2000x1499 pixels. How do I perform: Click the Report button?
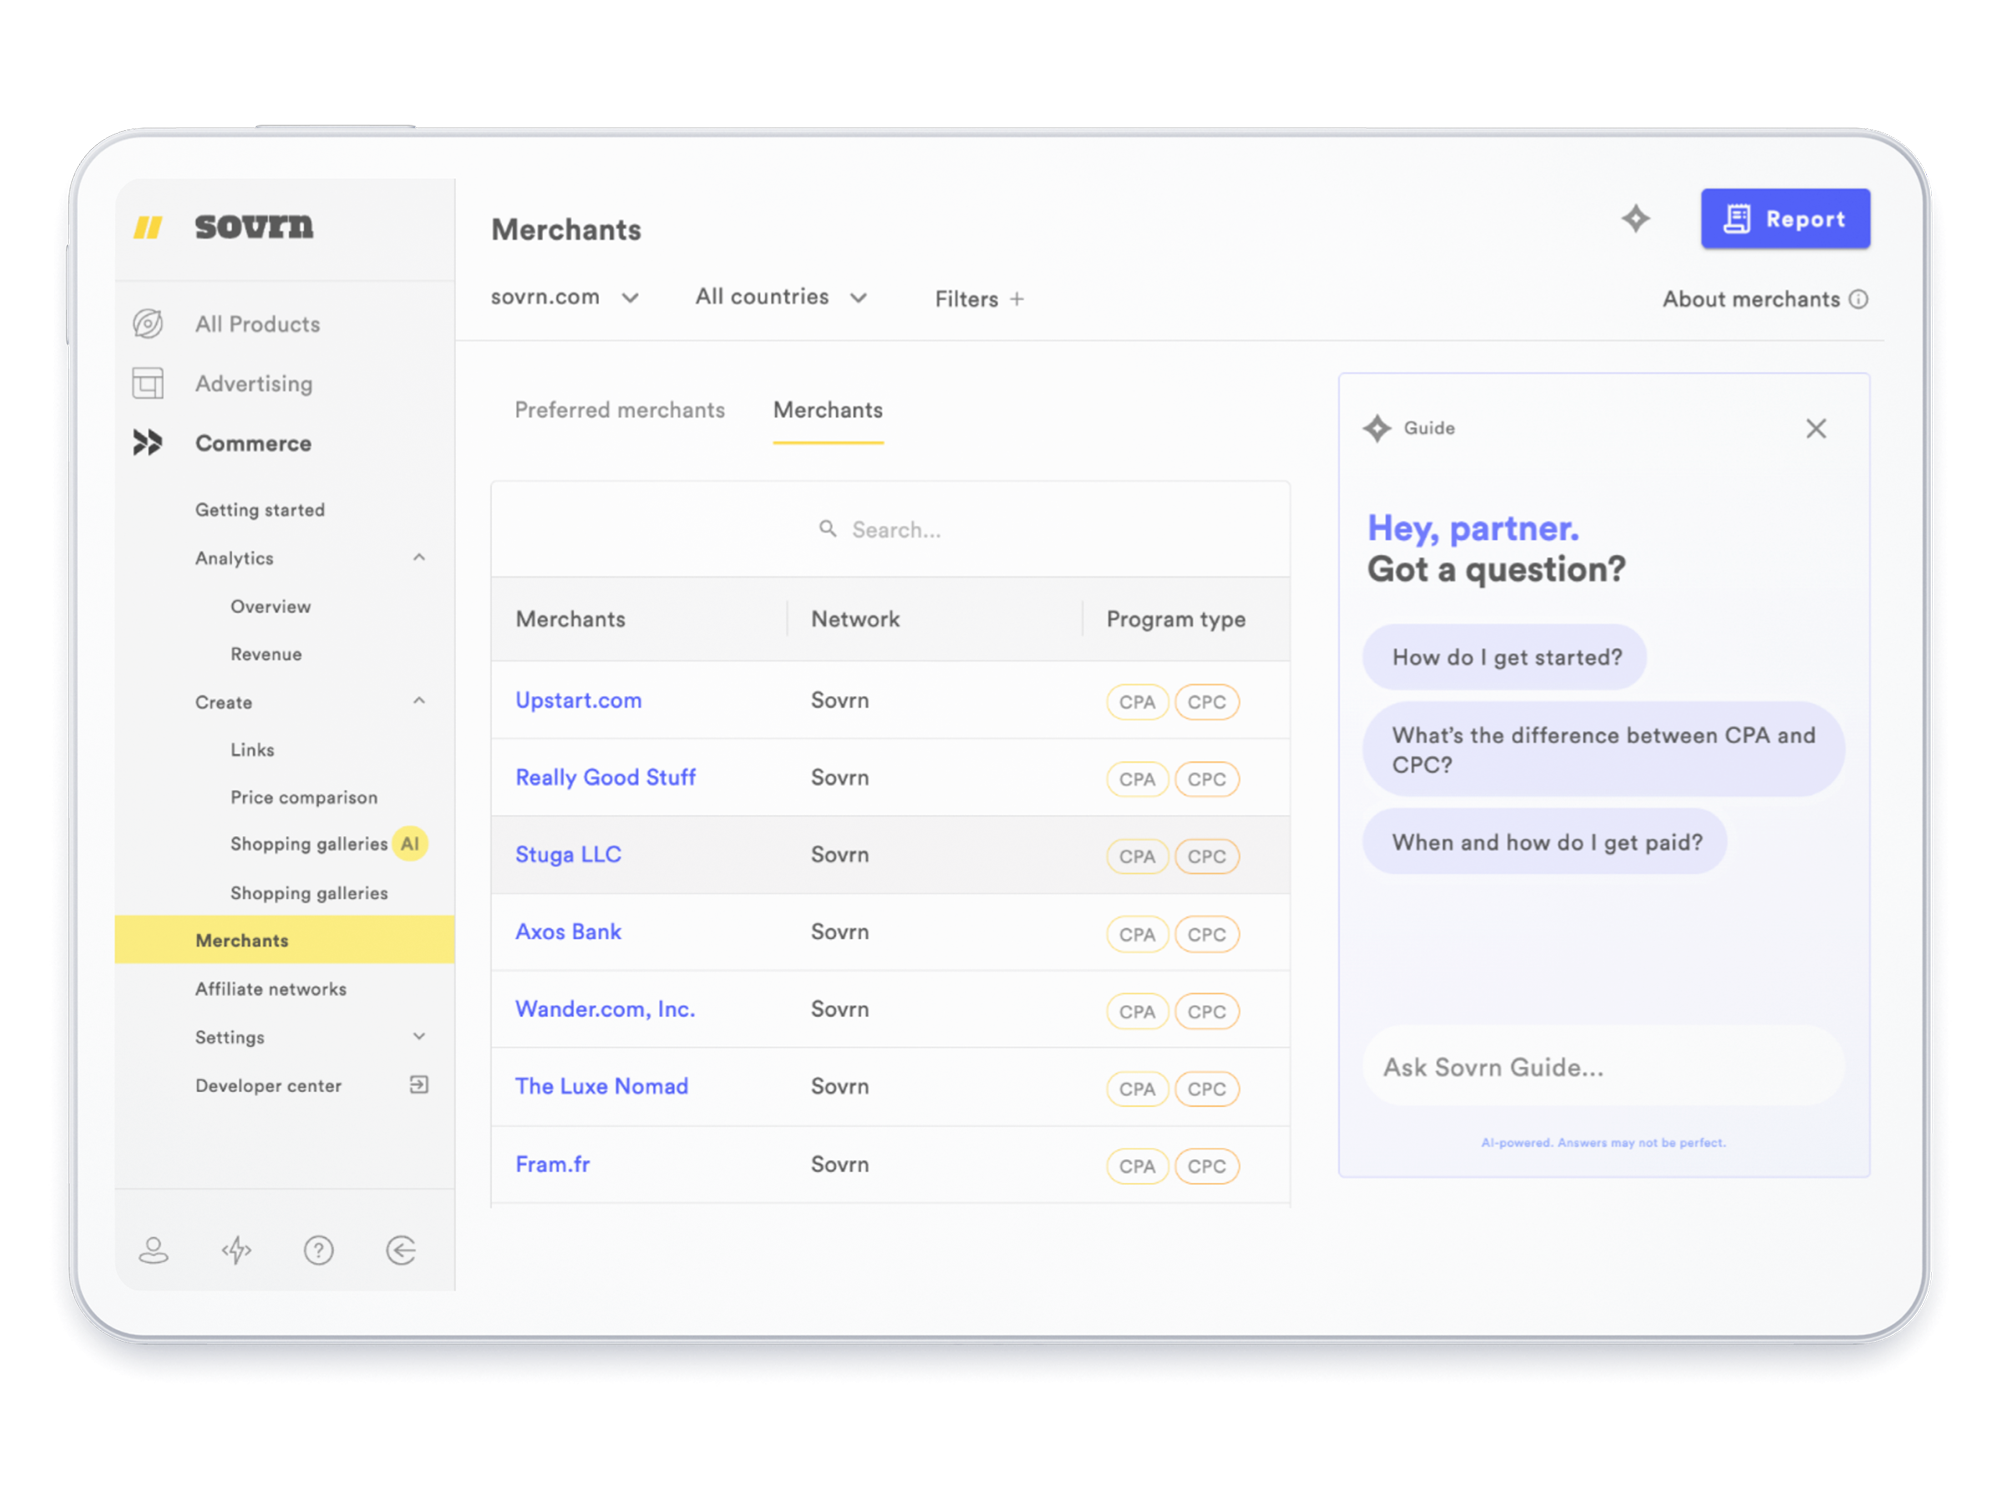click(1785, 219)
